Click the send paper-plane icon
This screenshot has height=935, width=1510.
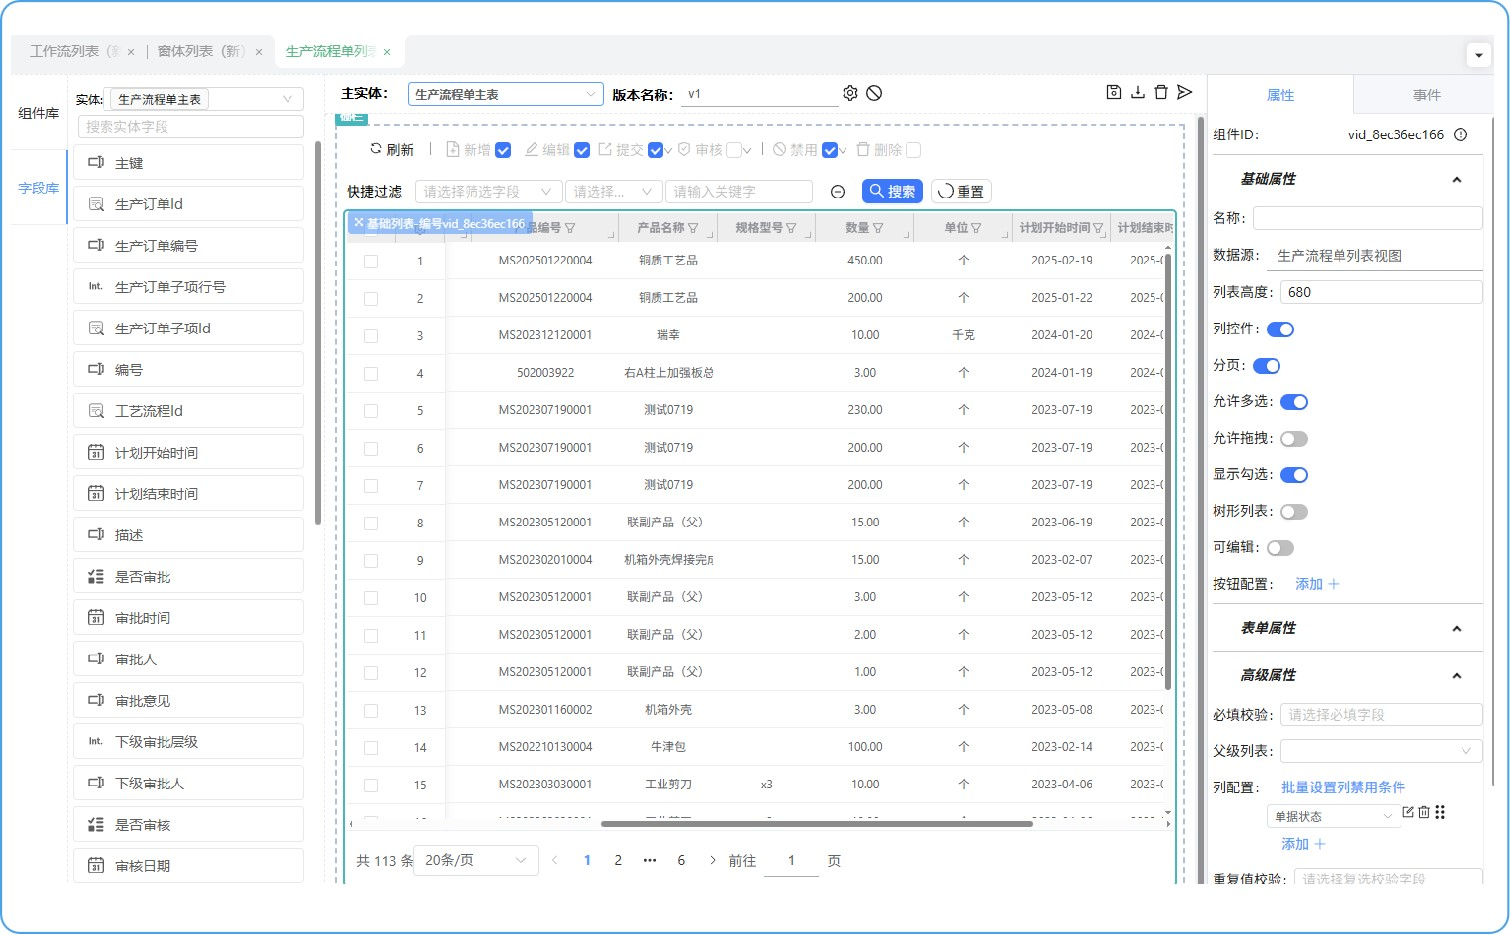click(1185, 92)
